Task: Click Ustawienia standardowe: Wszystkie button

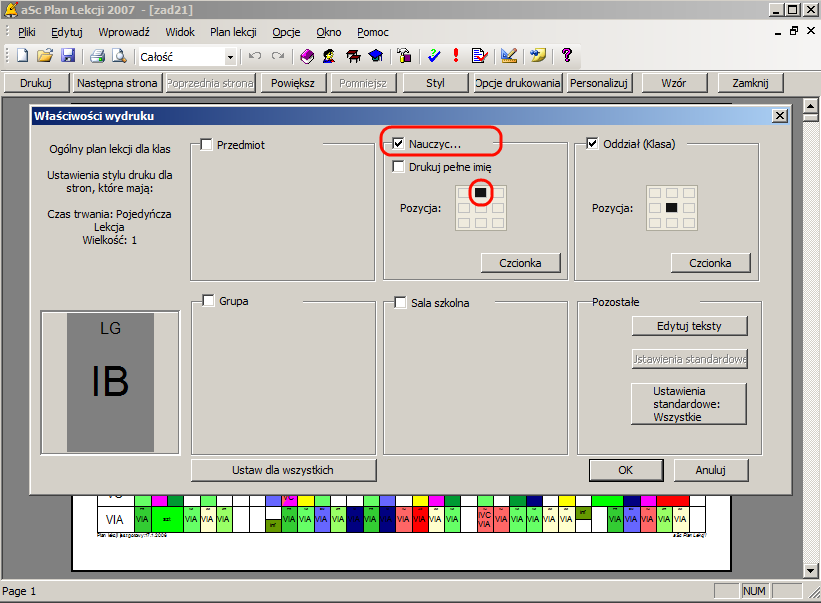Action: pos(689,404)
